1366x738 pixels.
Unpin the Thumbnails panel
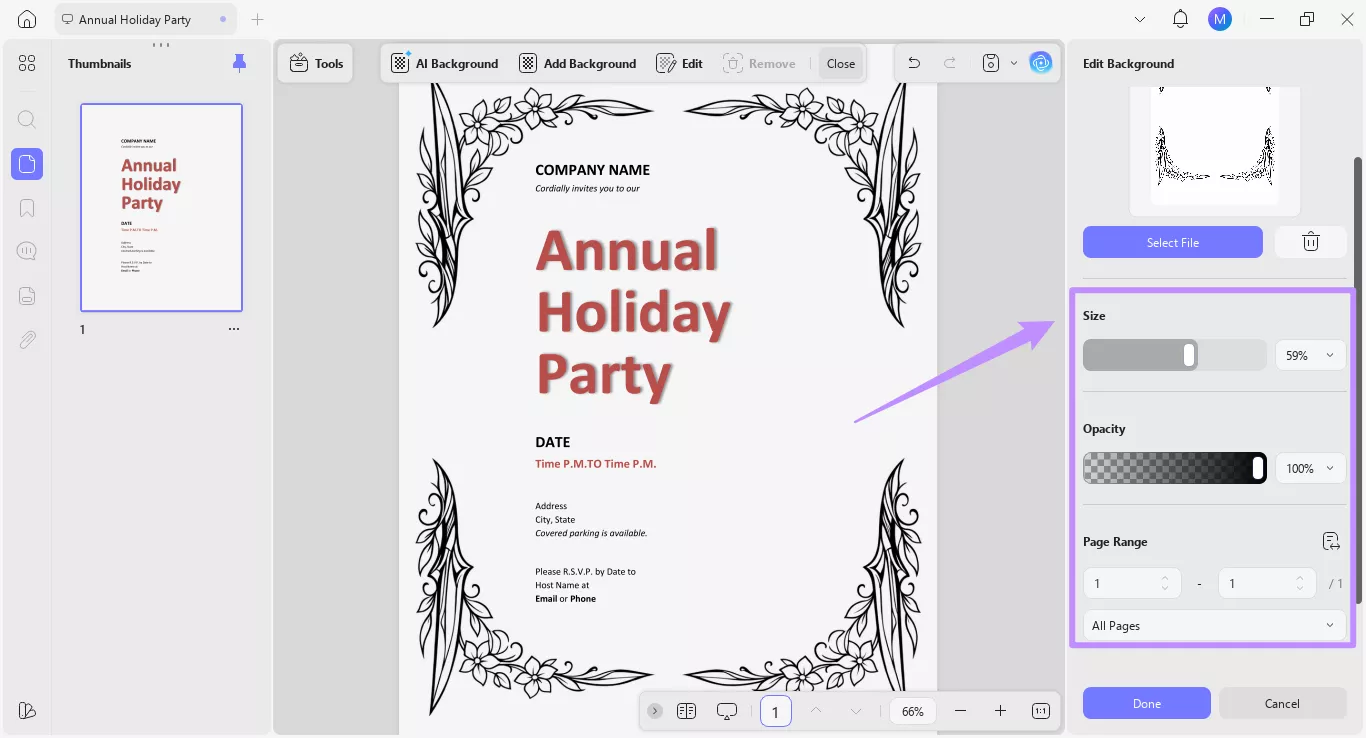point(239,62)
